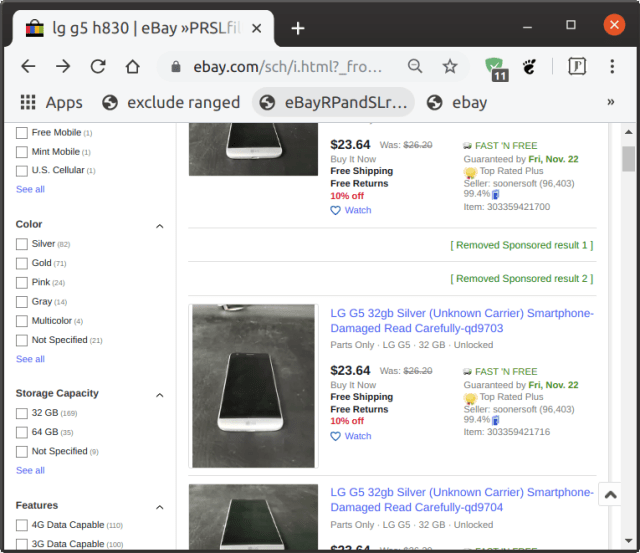Image resolution: width=640 pixels, height=553 pixels.
Task: Check Not Specified under Storage Capacity
Action: pos(22,452)
